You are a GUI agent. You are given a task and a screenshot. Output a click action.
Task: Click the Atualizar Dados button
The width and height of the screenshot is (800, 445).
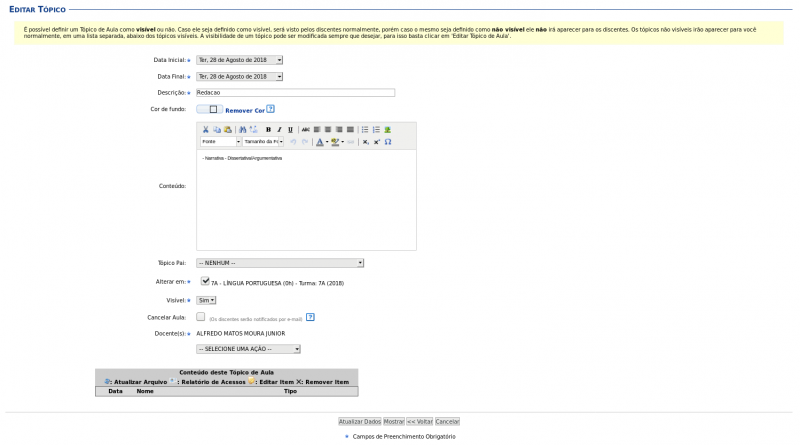(x=359, y=421)
